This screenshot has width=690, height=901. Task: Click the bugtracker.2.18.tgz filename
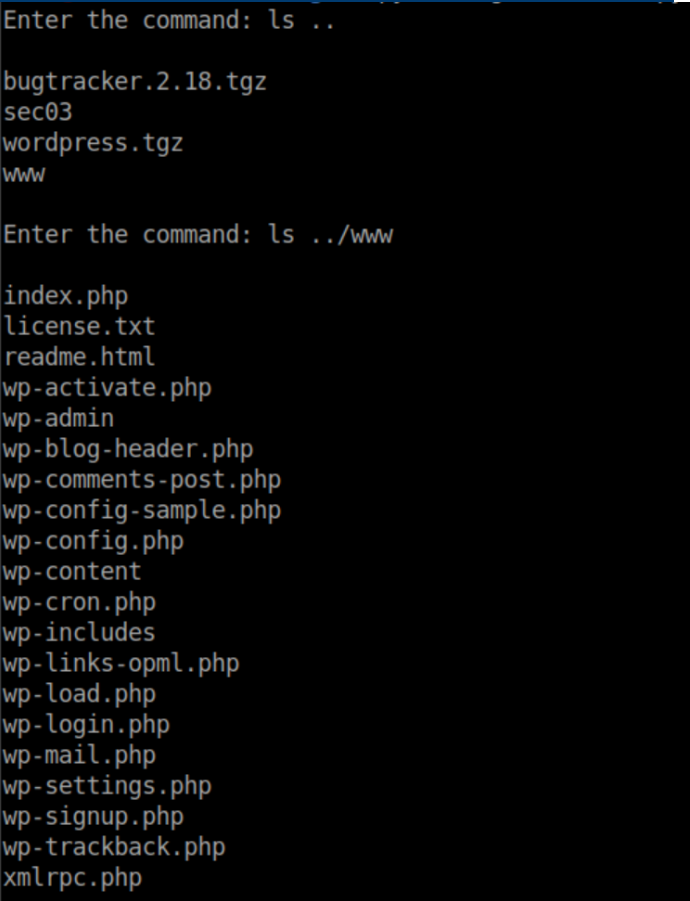[134, 82]
